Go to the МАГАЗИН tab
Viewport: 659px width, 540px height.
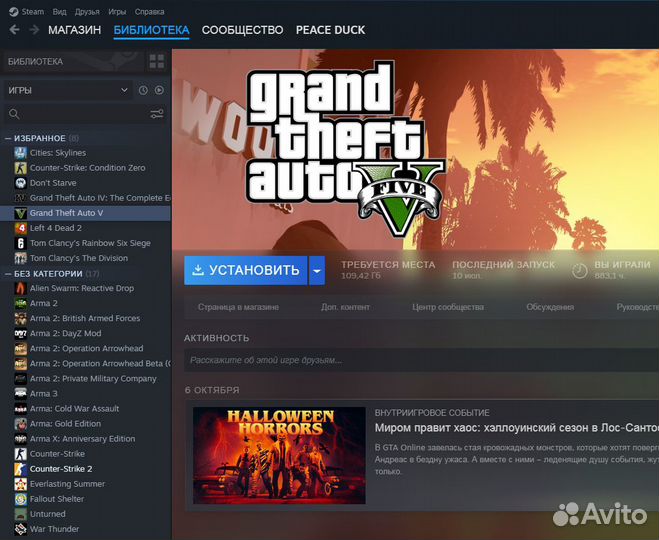pyautogui.click(x=74, y=30)
